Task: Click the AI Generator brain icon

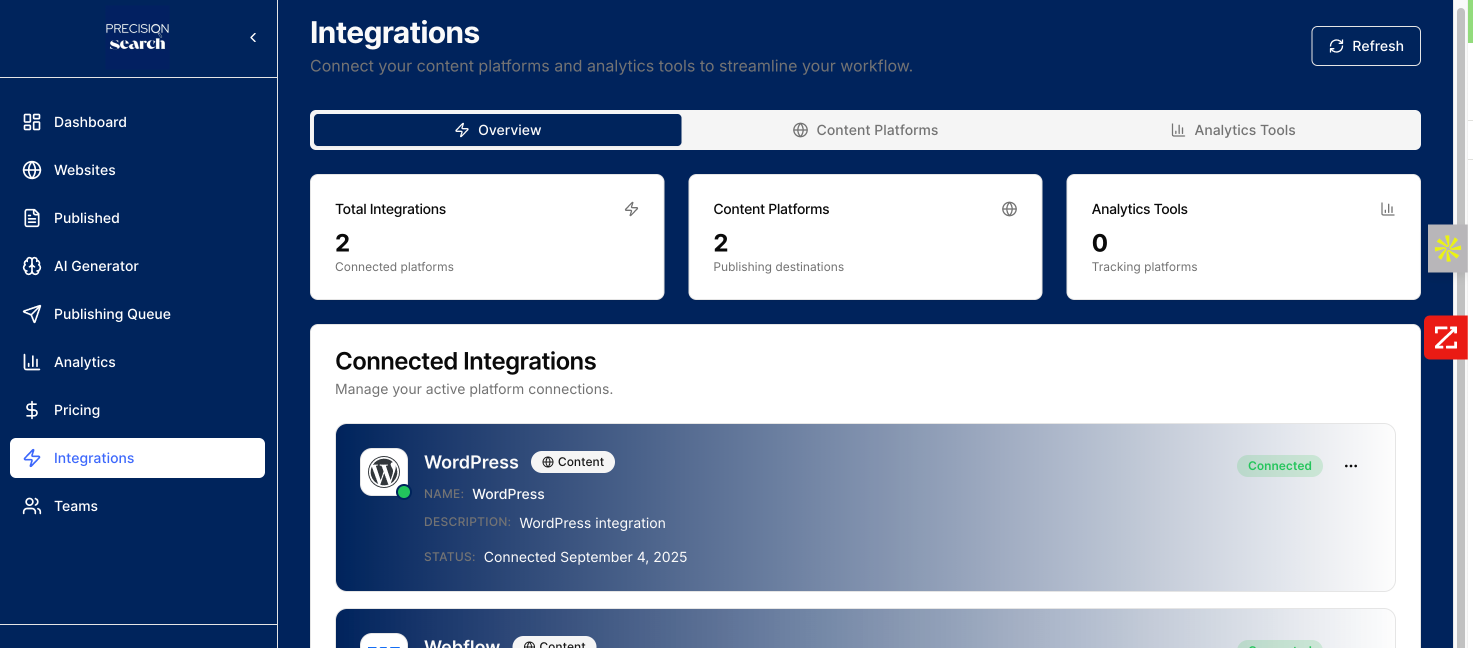Action: point(32,266)
